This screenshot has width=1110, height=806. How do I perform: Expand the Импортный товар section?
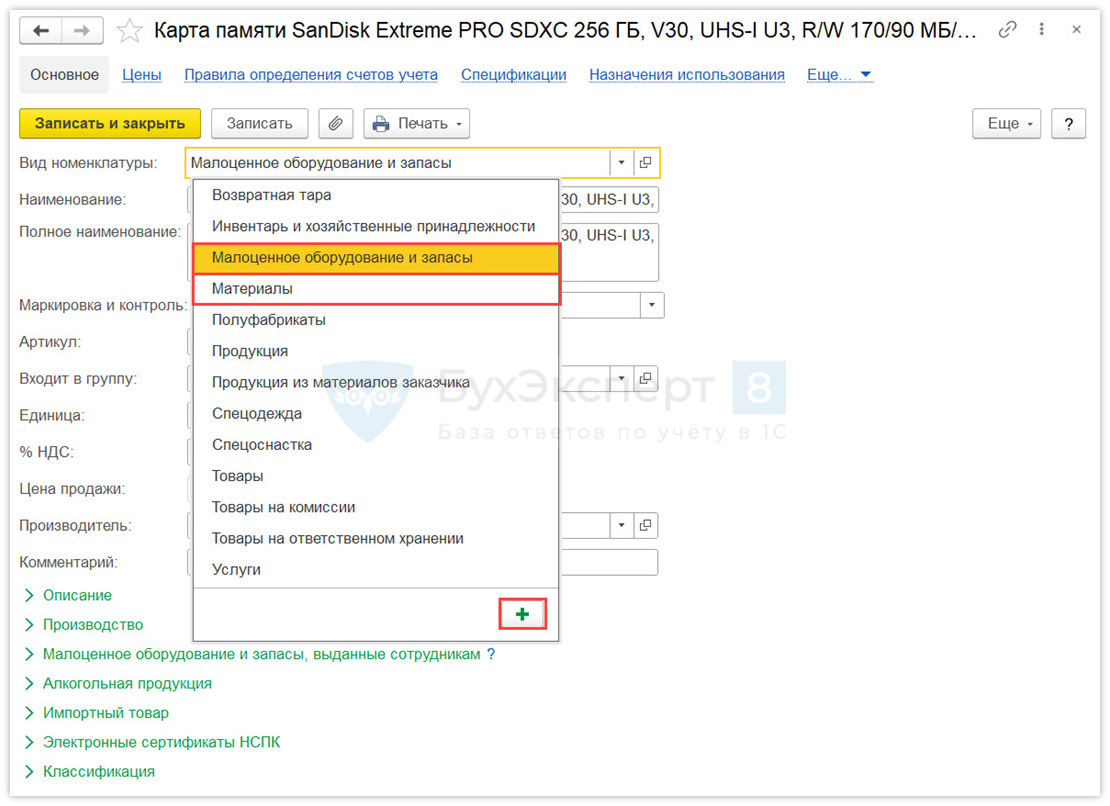coord(97,713)
